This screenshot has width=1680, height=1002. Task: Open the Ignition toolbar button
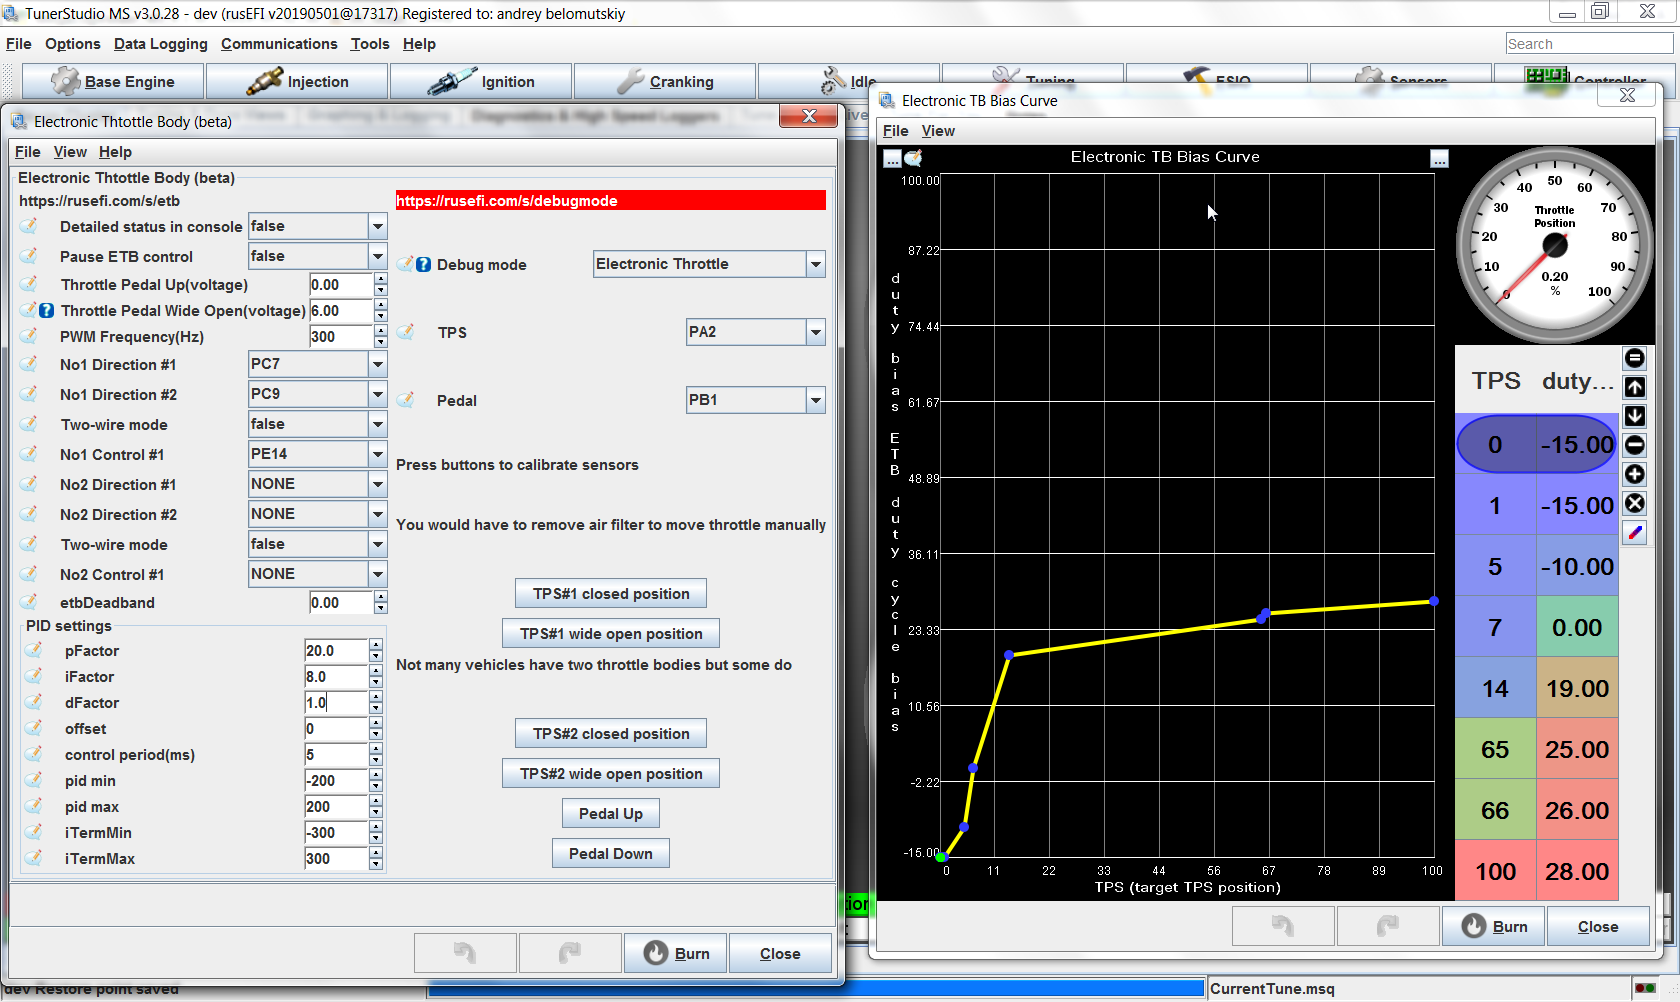pyautogui.click(x=481, y=81)
